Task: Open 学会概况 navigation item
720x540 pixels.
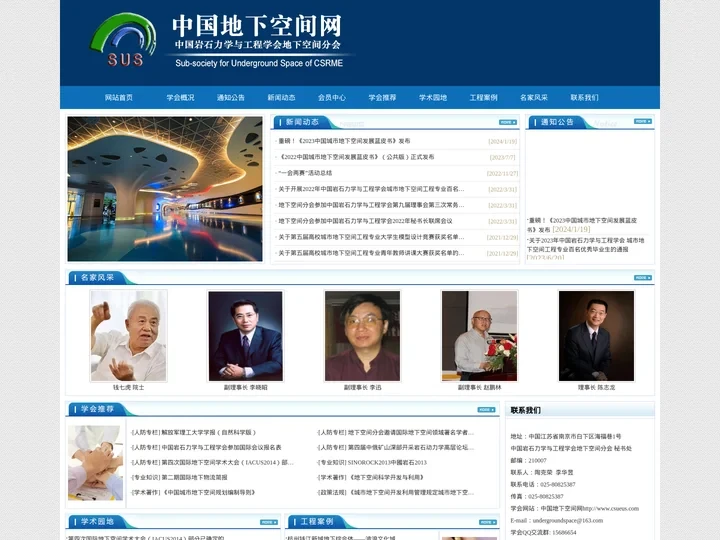Action: point(180,98)
